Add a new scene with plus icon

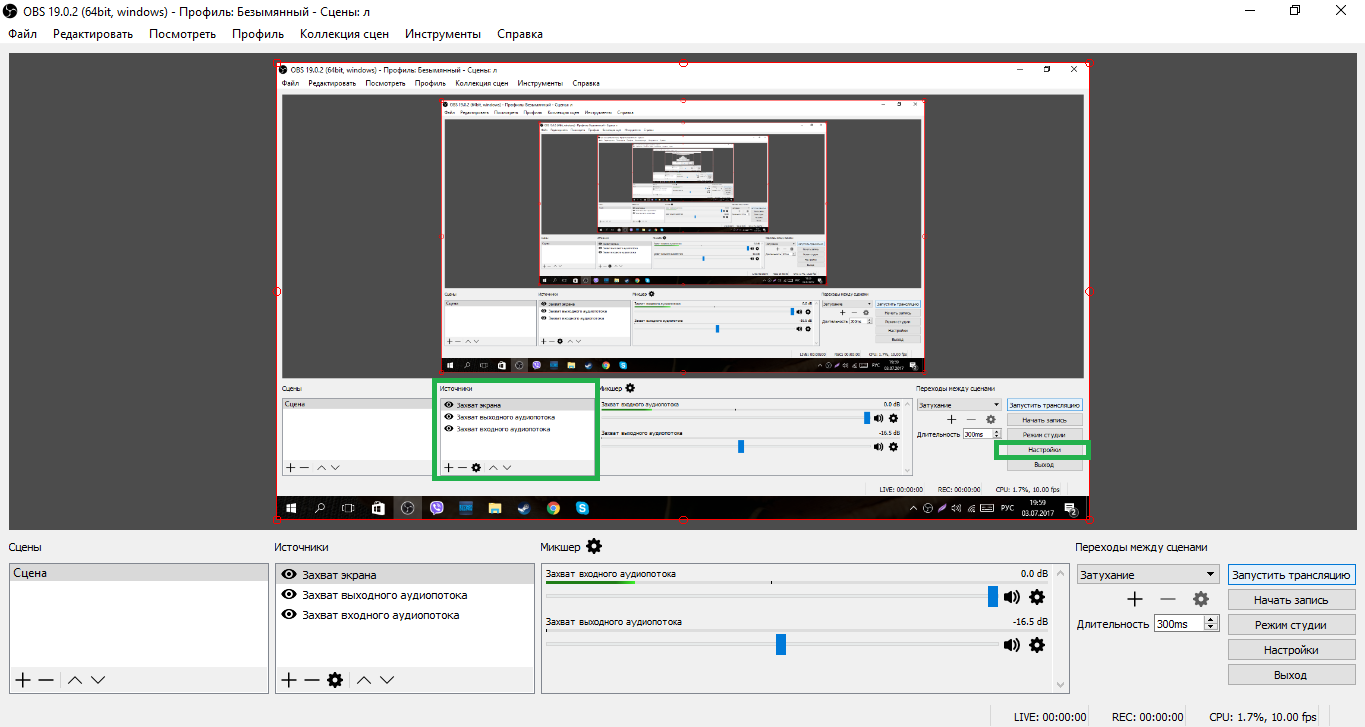pos(23,680)
